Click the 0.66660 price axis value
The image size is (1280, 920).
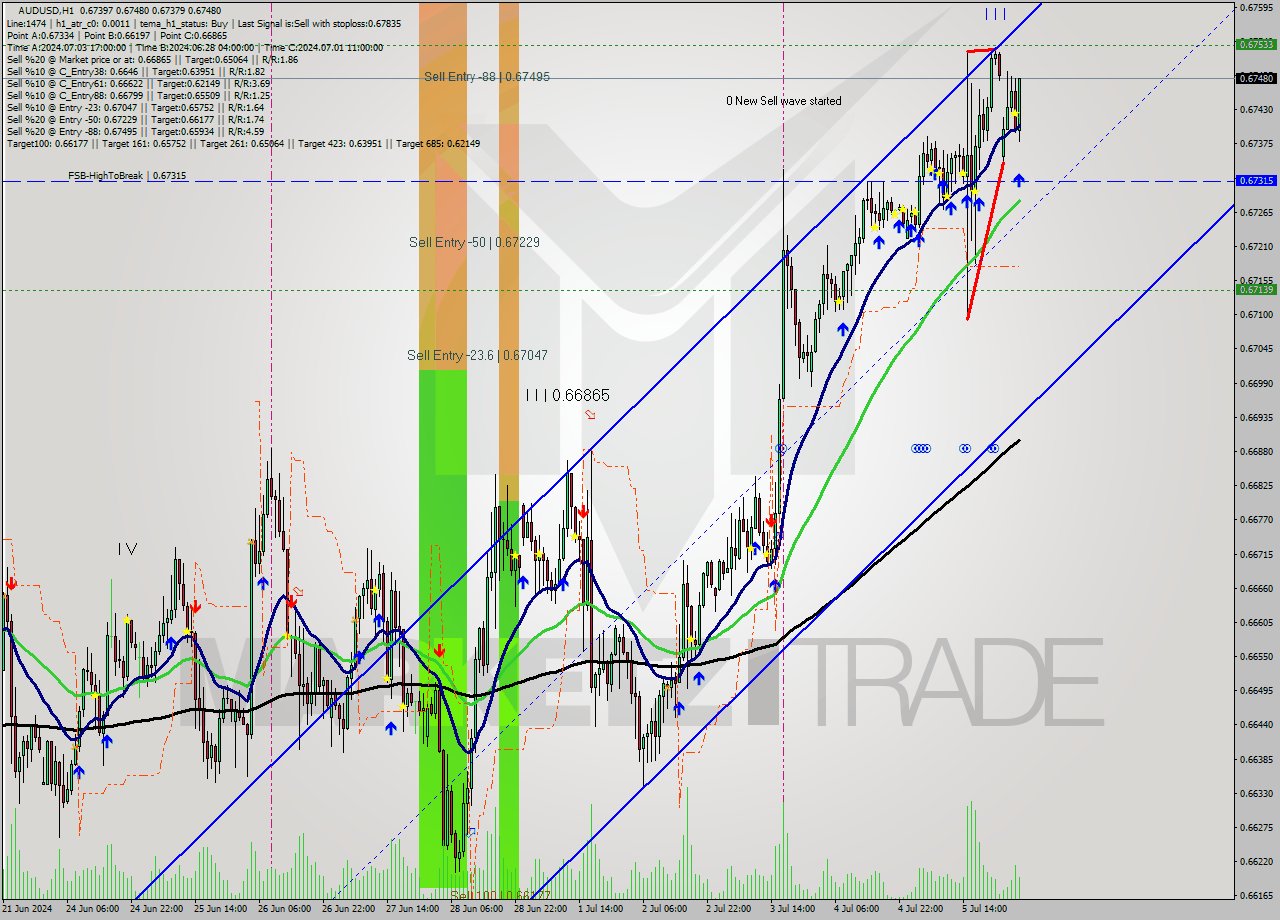tap(1256, 588)
